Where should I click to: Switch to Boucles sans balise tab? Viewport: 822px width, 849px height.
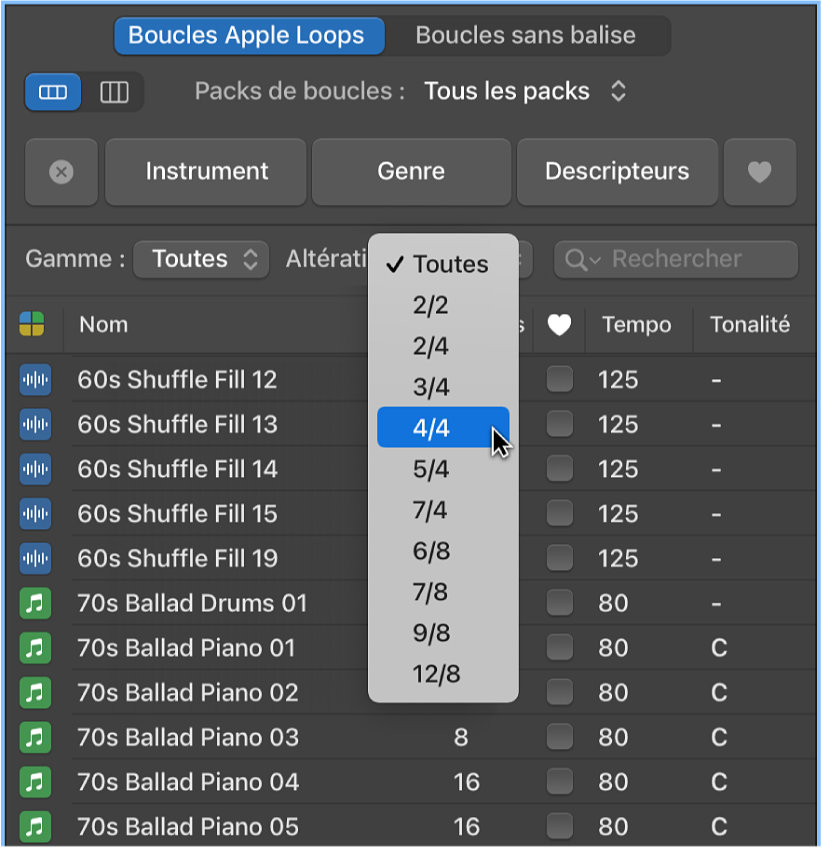525,36
